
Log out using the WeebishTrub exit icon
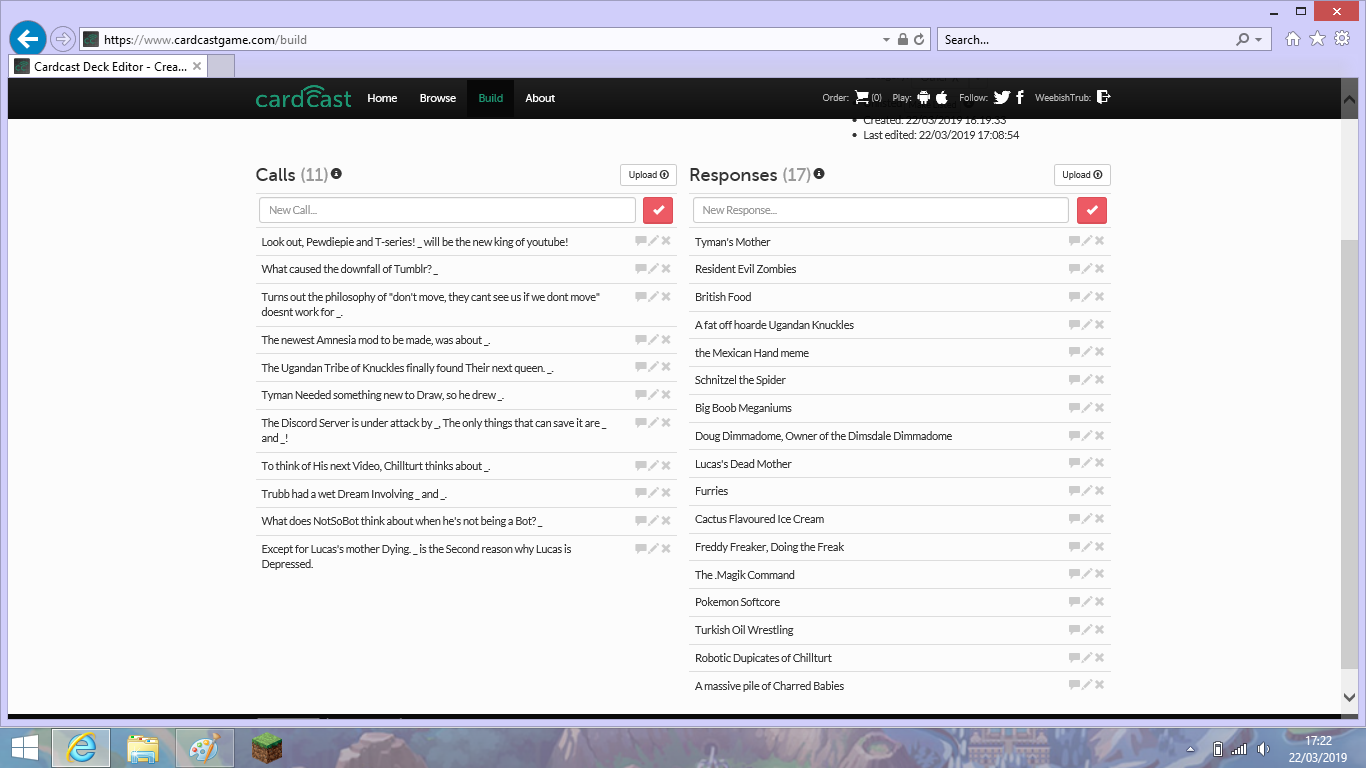pos(1104,97)
